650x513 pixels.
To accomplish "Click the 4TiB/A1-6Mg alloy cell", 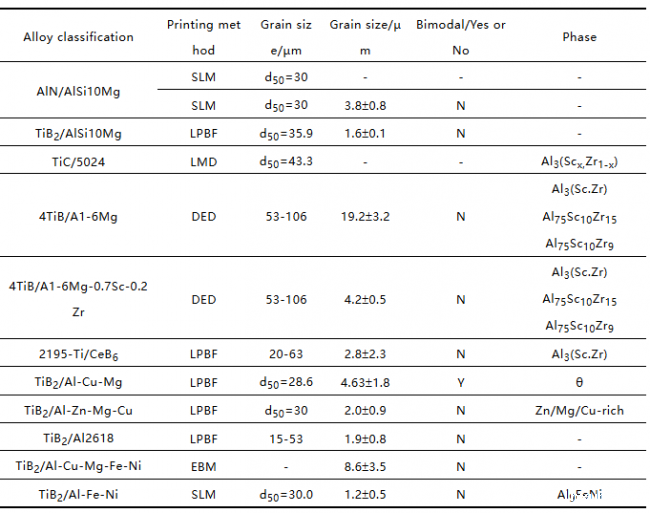I will (78, 217).
